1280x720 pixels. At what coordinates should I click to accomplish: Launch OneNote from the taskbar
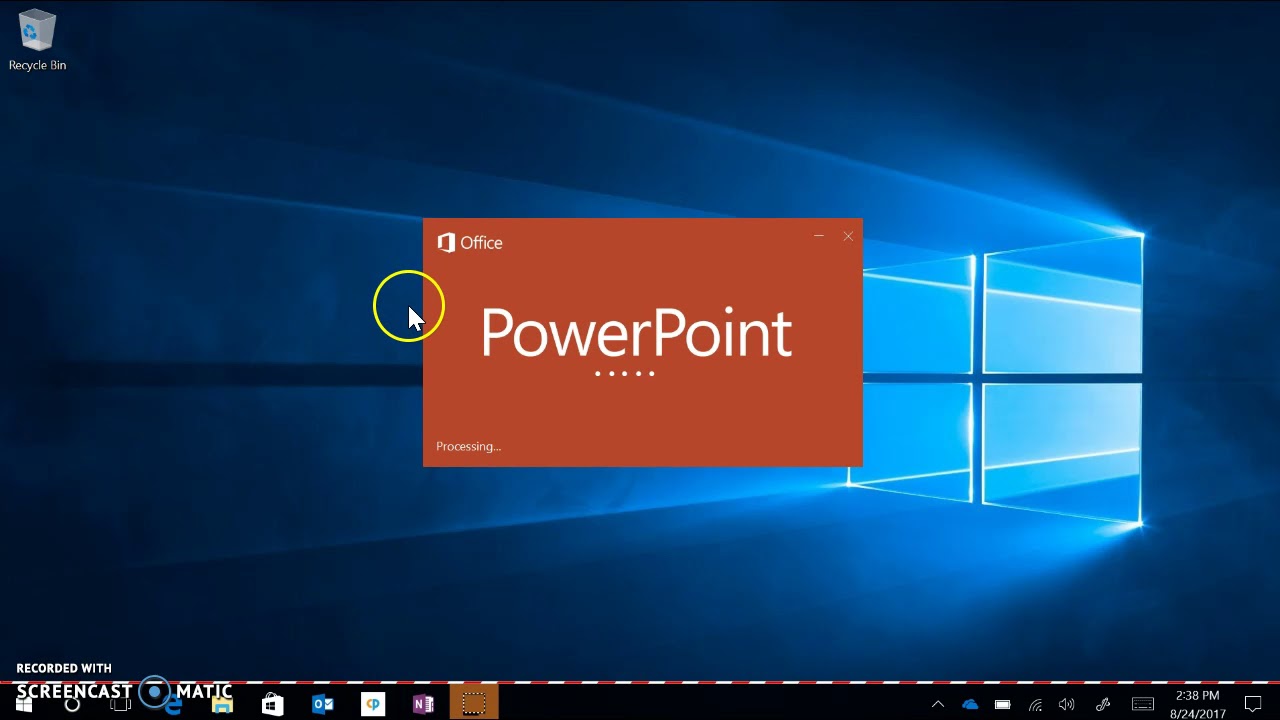pos(423,705)
